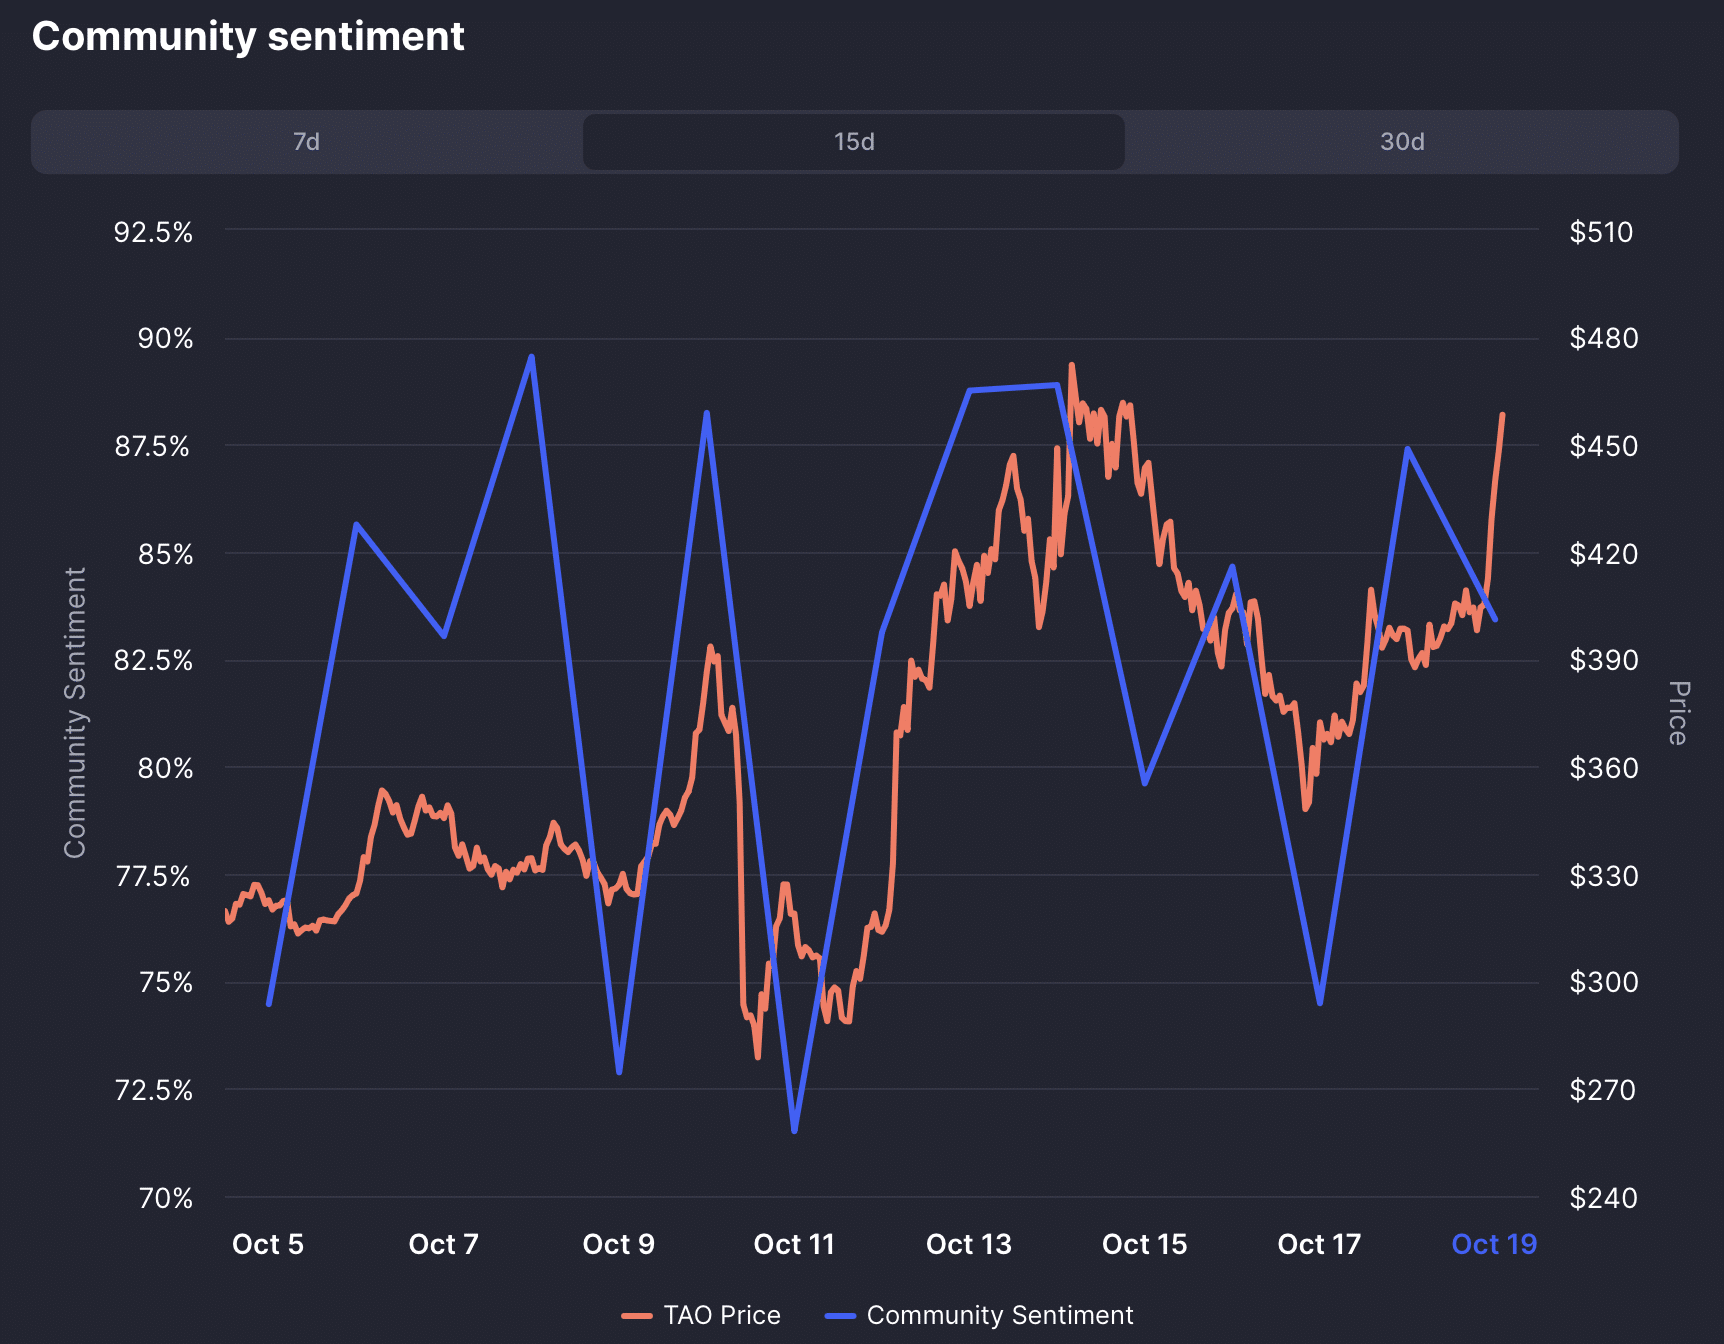The height and width of the screenshot is (1344, 1724).
Task: Click the vertical Community Sentiment axis title
Action: (76, 712)
